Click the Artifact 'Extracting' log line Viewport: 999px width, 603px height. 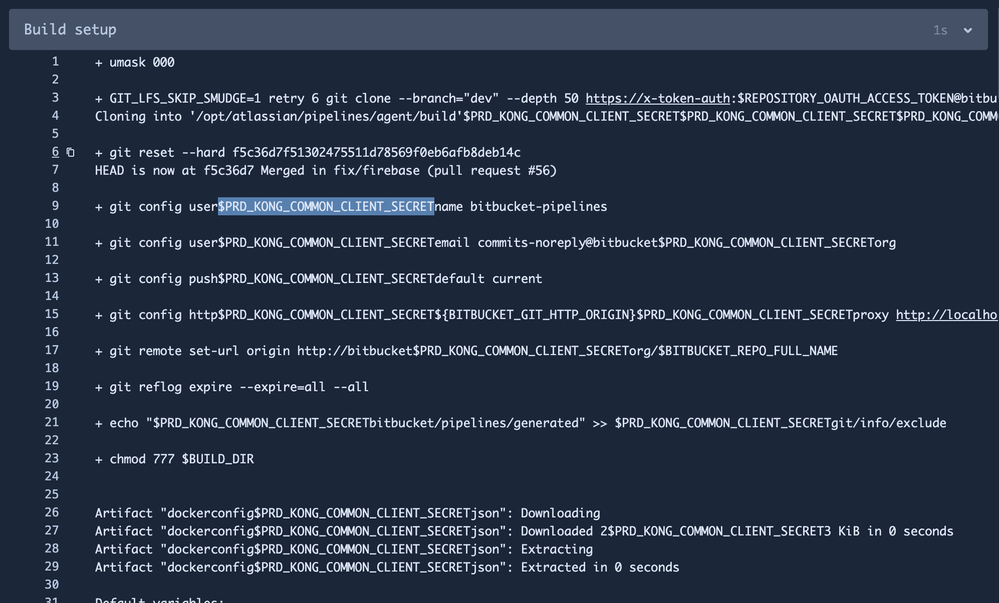point(343,549)
